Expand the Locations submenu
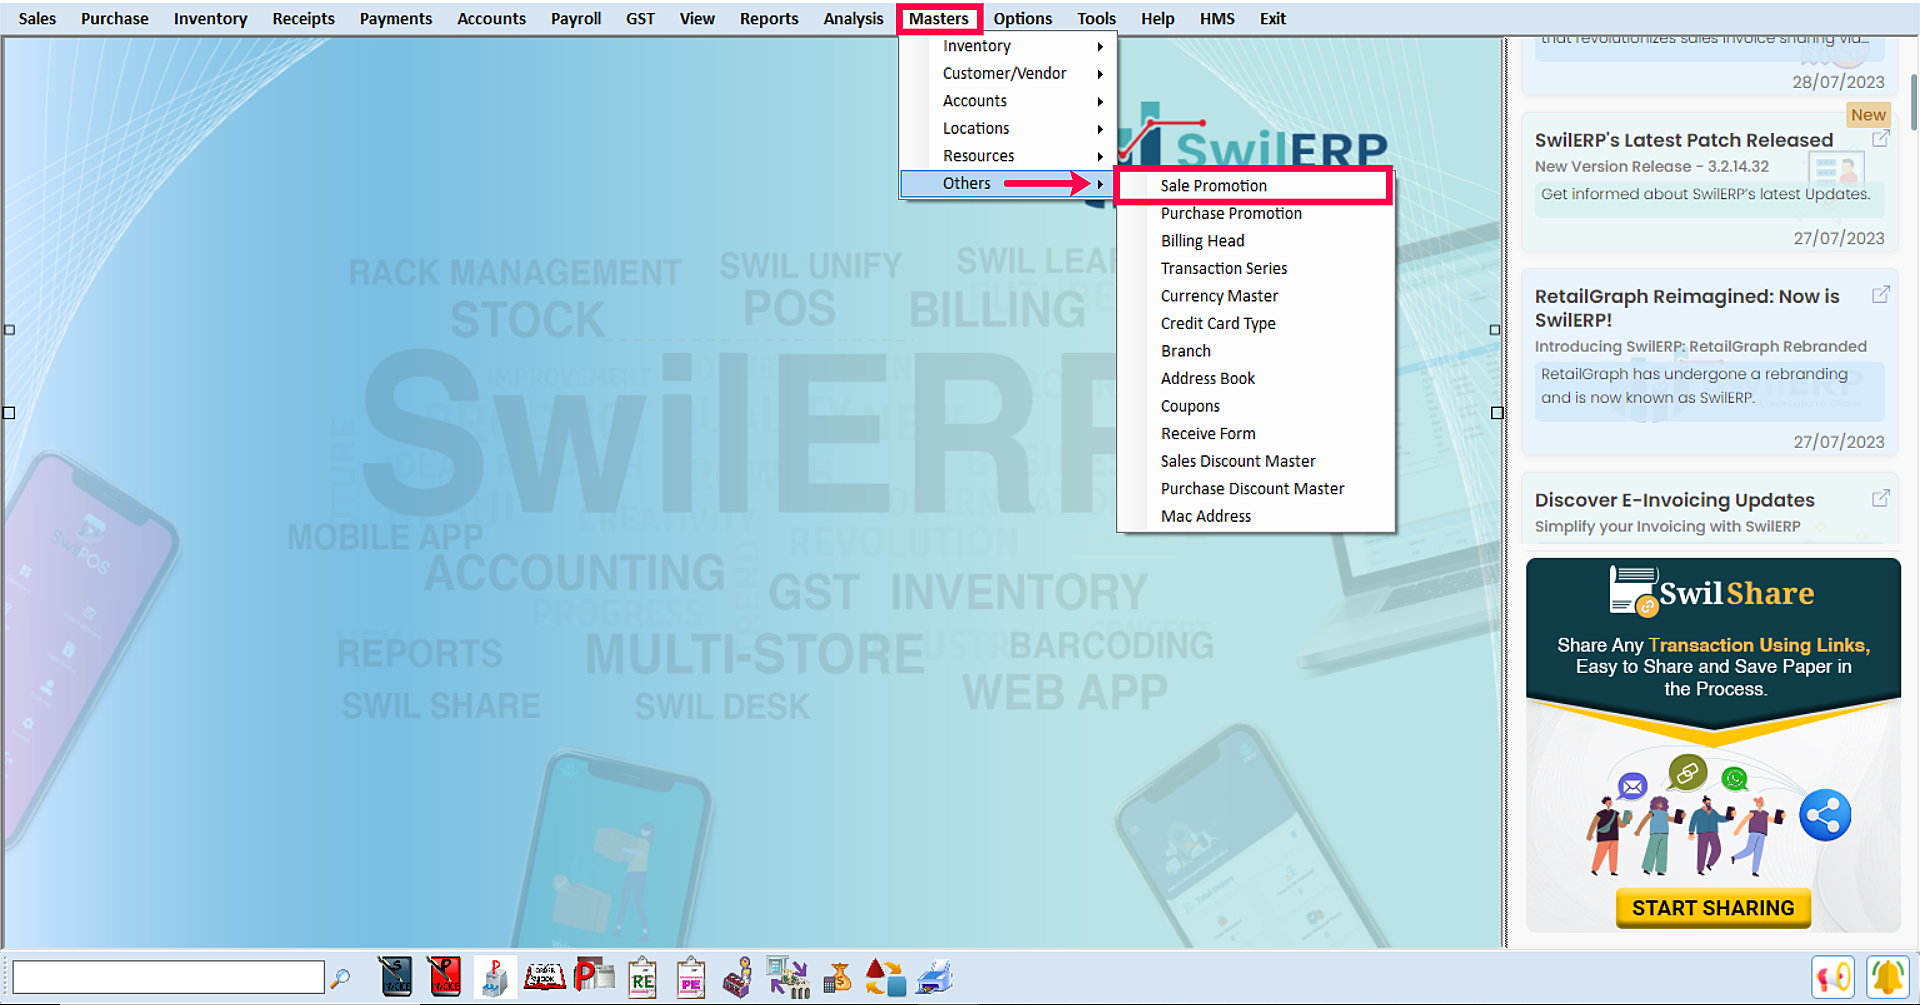This screenshot has height=1005, width=1920. 1009,128
